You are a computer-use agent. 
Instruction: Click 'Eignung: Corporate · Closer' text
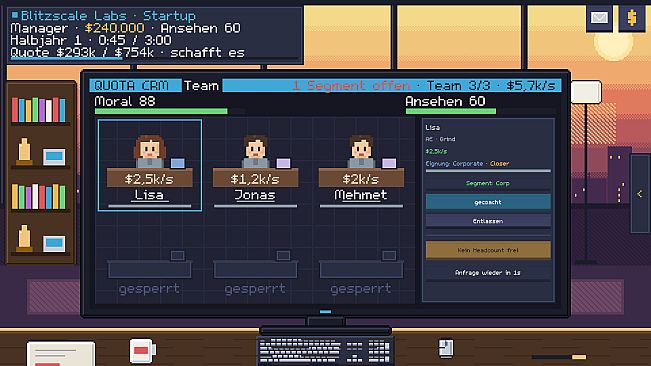467,163
